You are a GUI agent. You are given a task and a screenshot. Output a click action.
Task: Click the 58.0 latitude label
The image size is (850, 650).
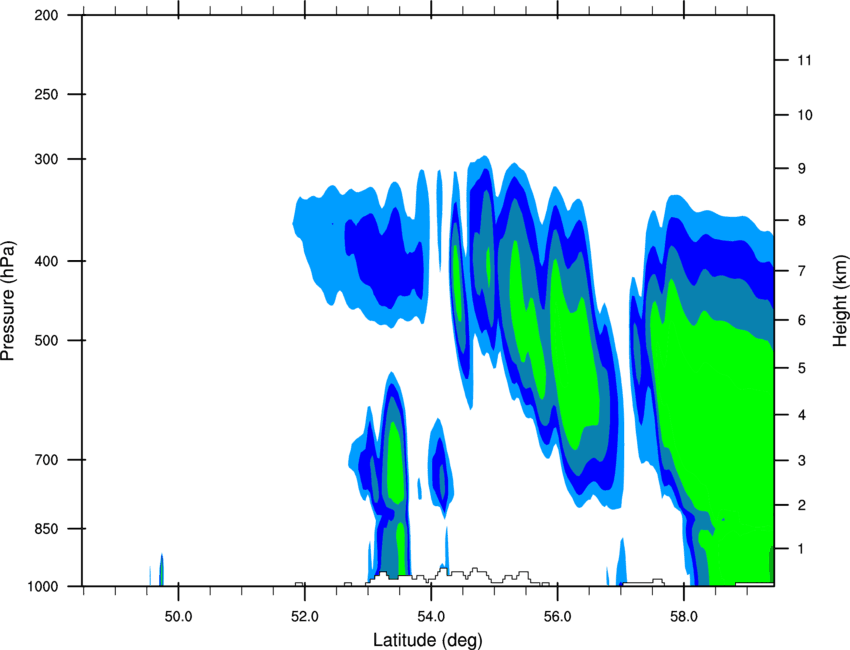684,617
